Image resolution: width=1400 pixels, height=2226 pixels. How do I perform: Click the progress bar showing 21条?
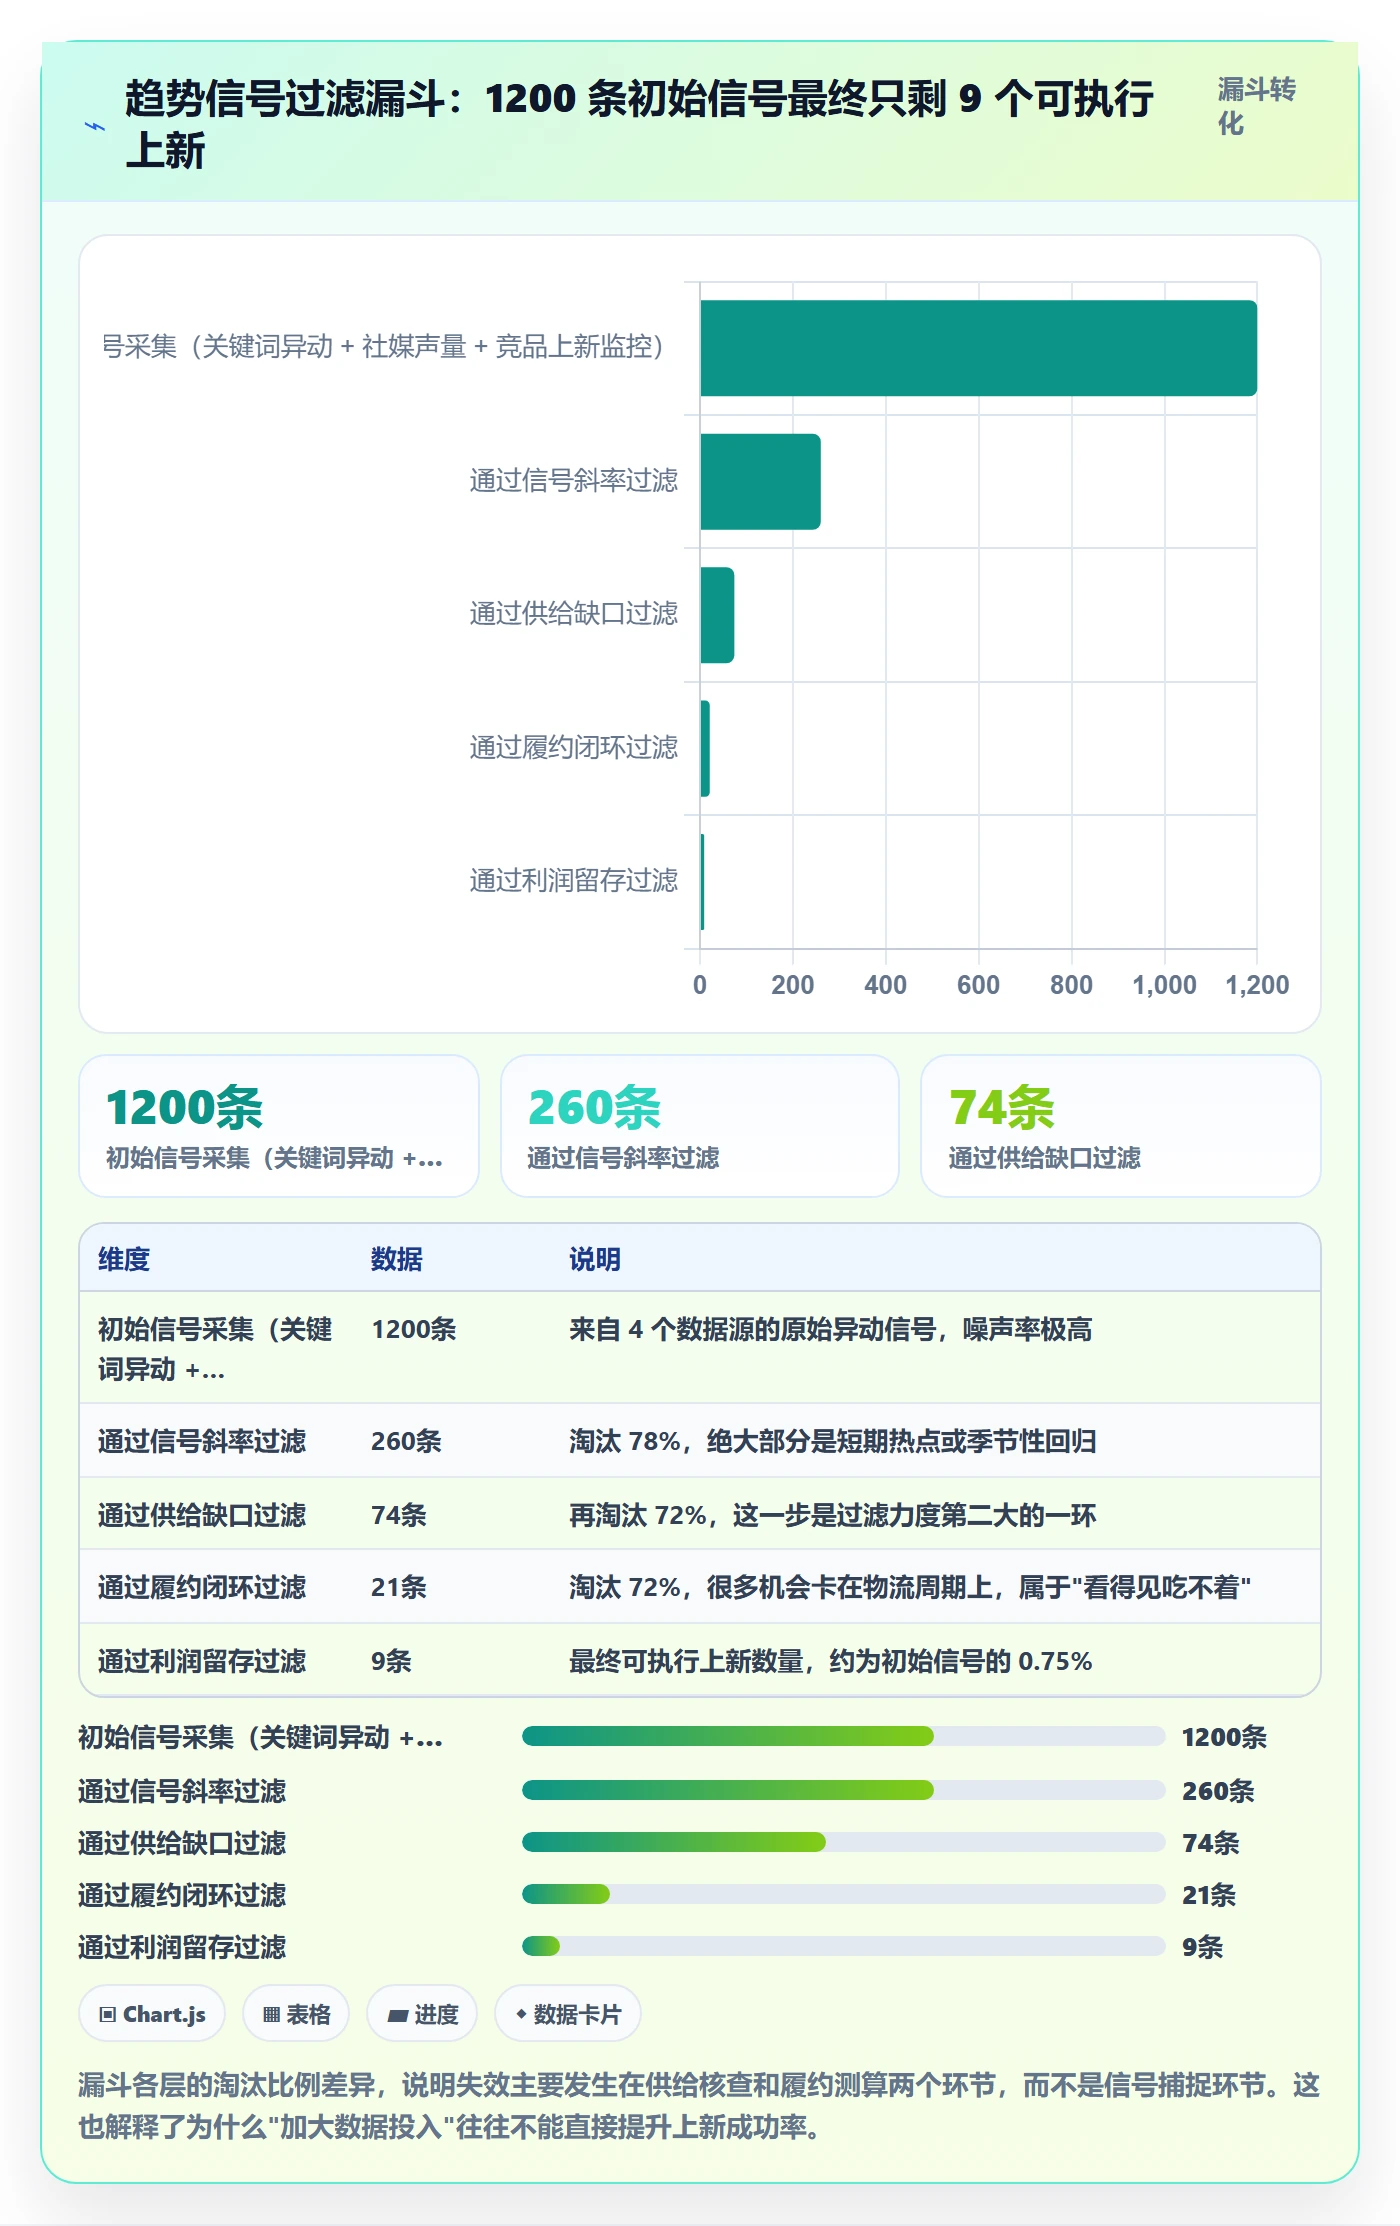(x=843, y=1894)
